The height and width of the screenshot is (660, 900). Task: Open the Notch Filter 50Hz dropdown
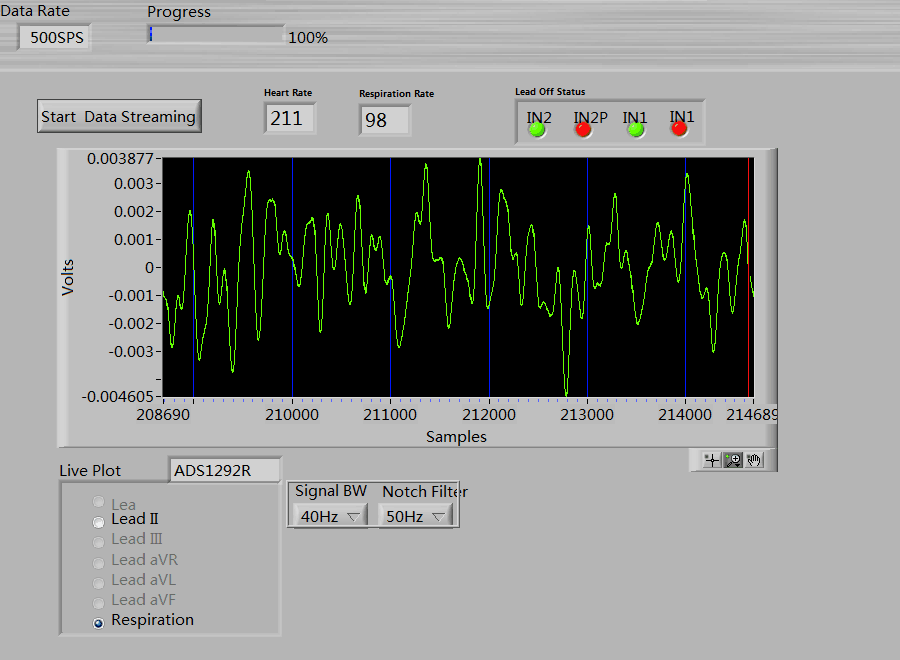416,516
